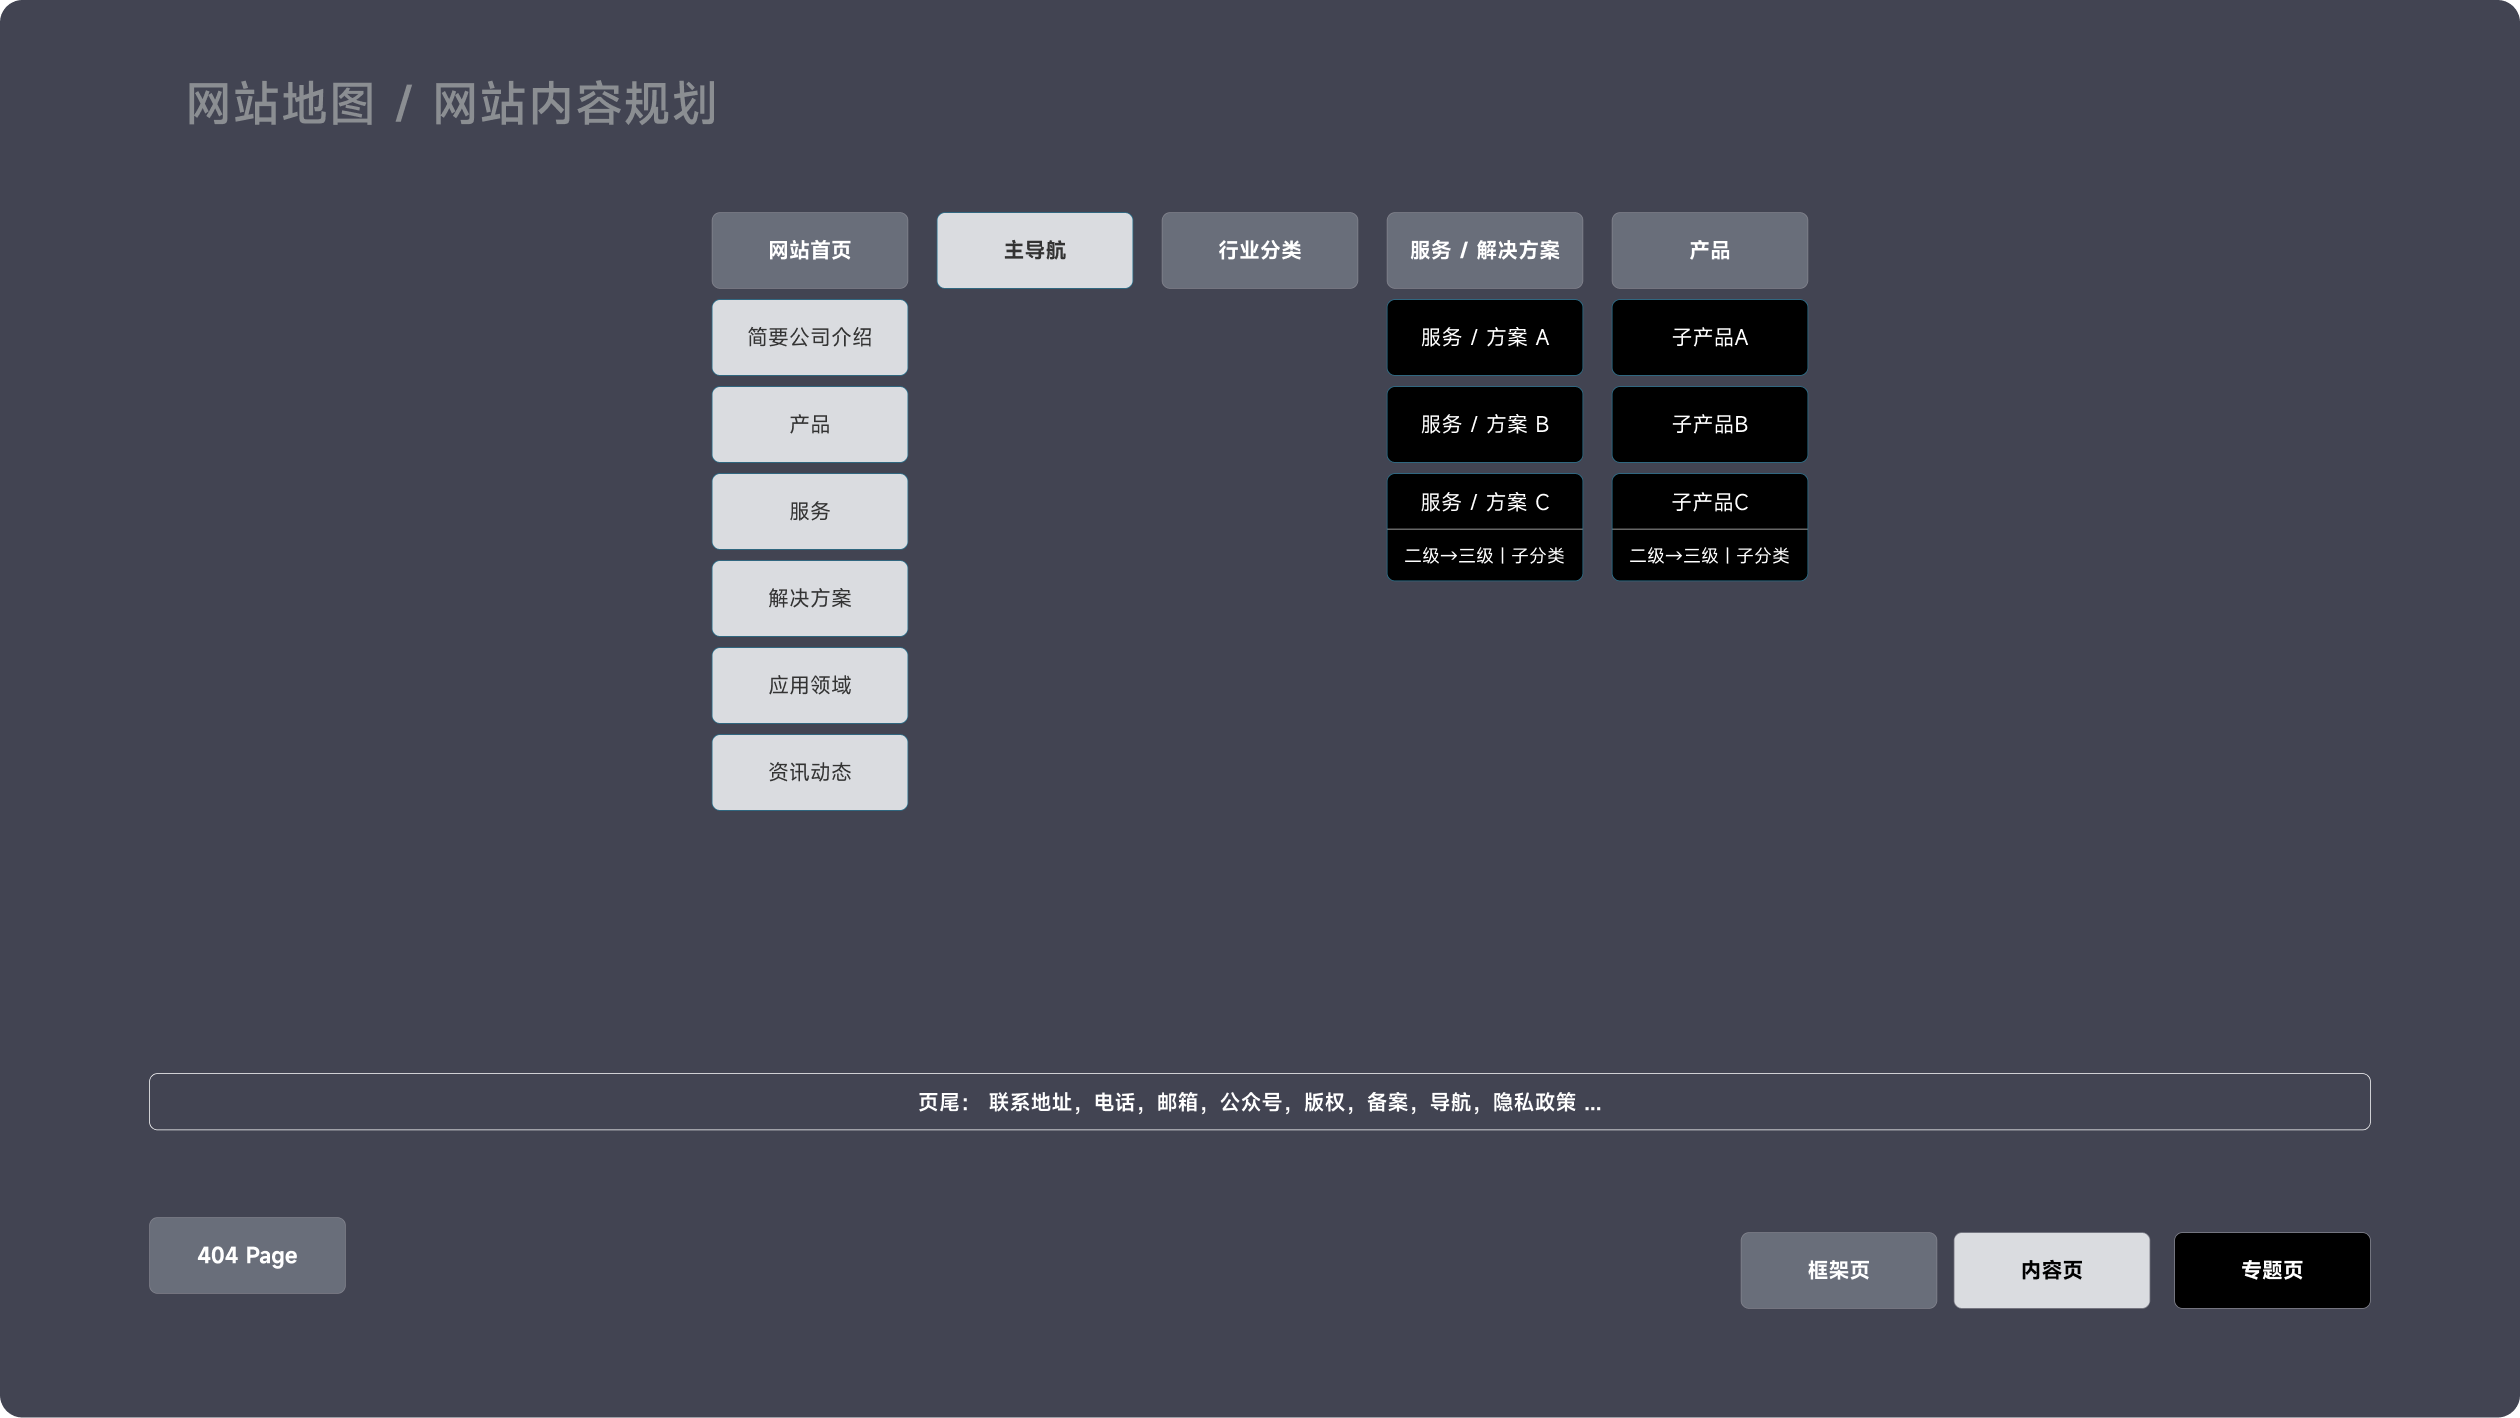This screenshot has height=1418, width=2520.
Task: Select the 服务/解决方案 header node
Action: pos(1484,250)
